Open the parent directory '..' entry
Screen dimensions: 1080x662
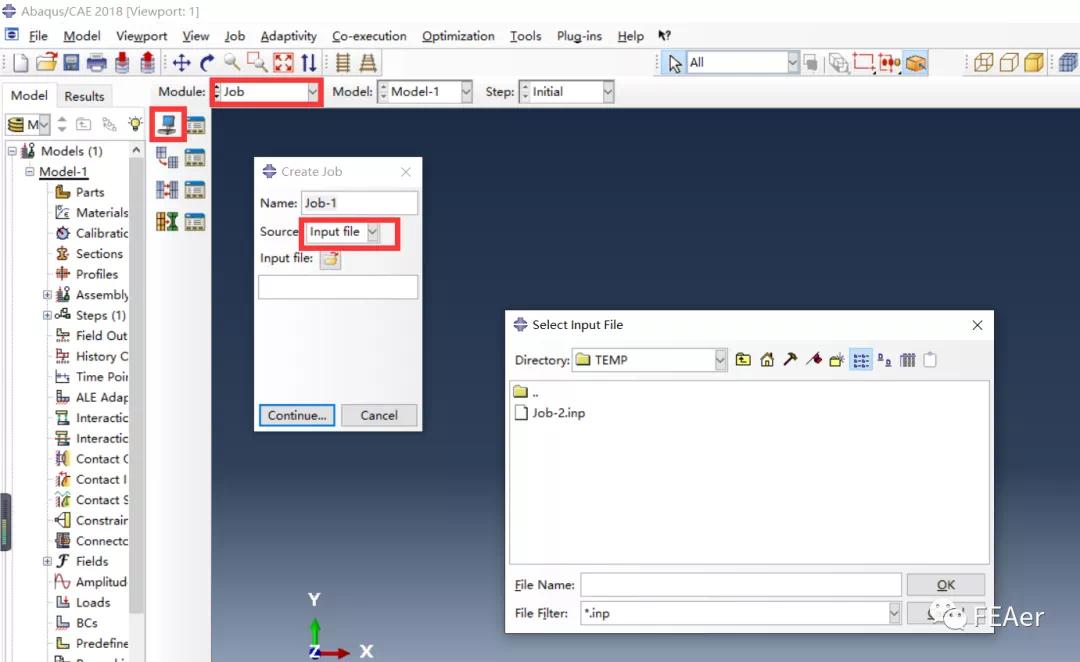pos(526,392)
